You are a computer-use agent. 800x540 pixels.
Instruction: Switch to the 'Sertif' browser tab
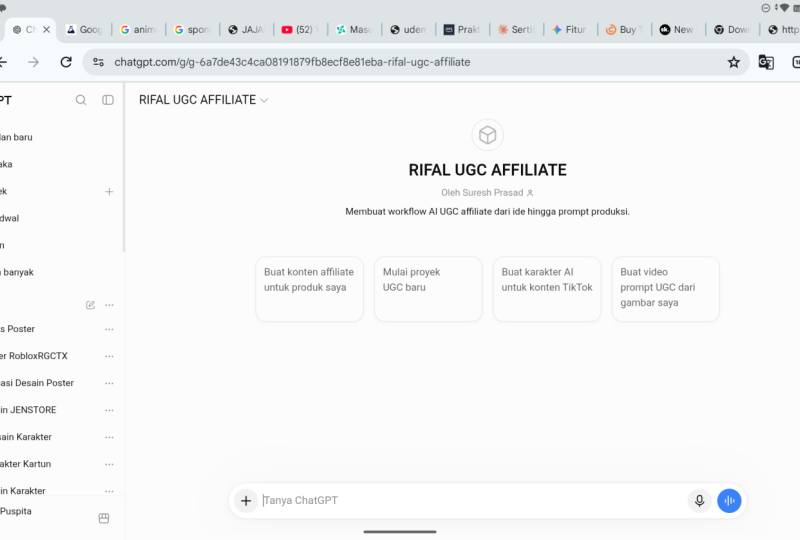517,30
